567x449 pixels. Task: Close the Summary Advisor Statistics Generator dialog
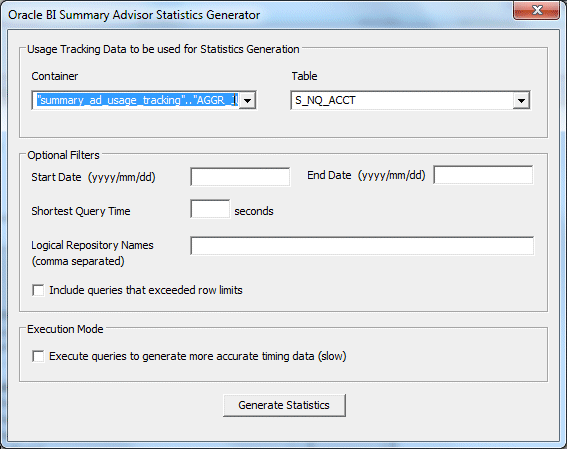pos(537,11)
